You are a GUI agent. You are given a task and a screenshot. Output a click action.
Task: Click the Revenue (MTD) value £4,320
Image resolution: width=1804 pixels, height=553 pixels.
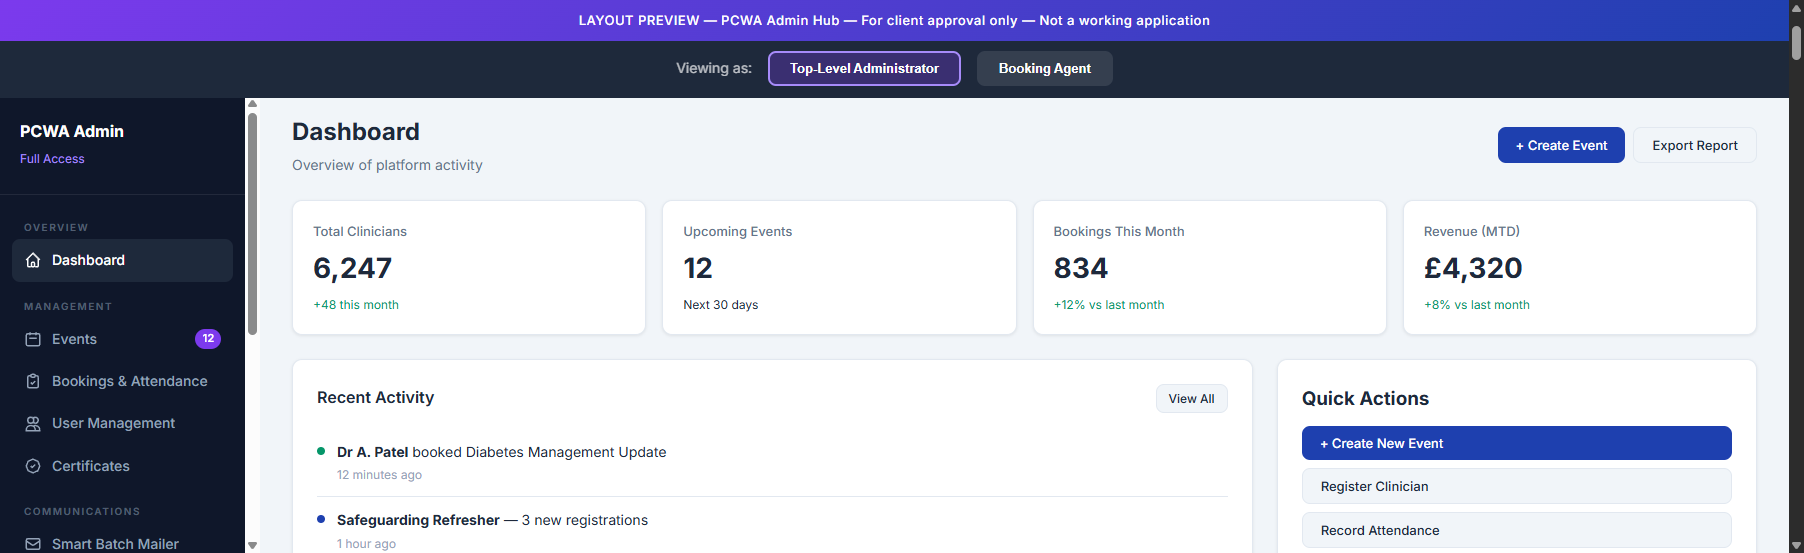tap(1472, 268)
